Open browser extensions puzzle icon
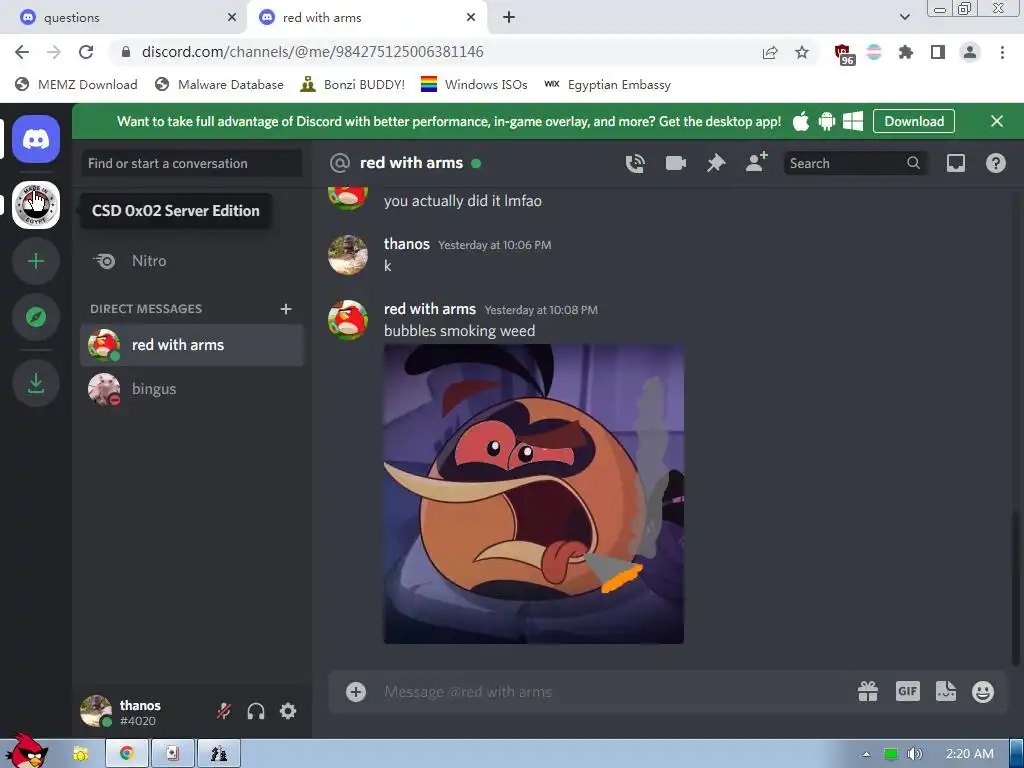Viewport: 1024px width, 768px height. [905, 52]
